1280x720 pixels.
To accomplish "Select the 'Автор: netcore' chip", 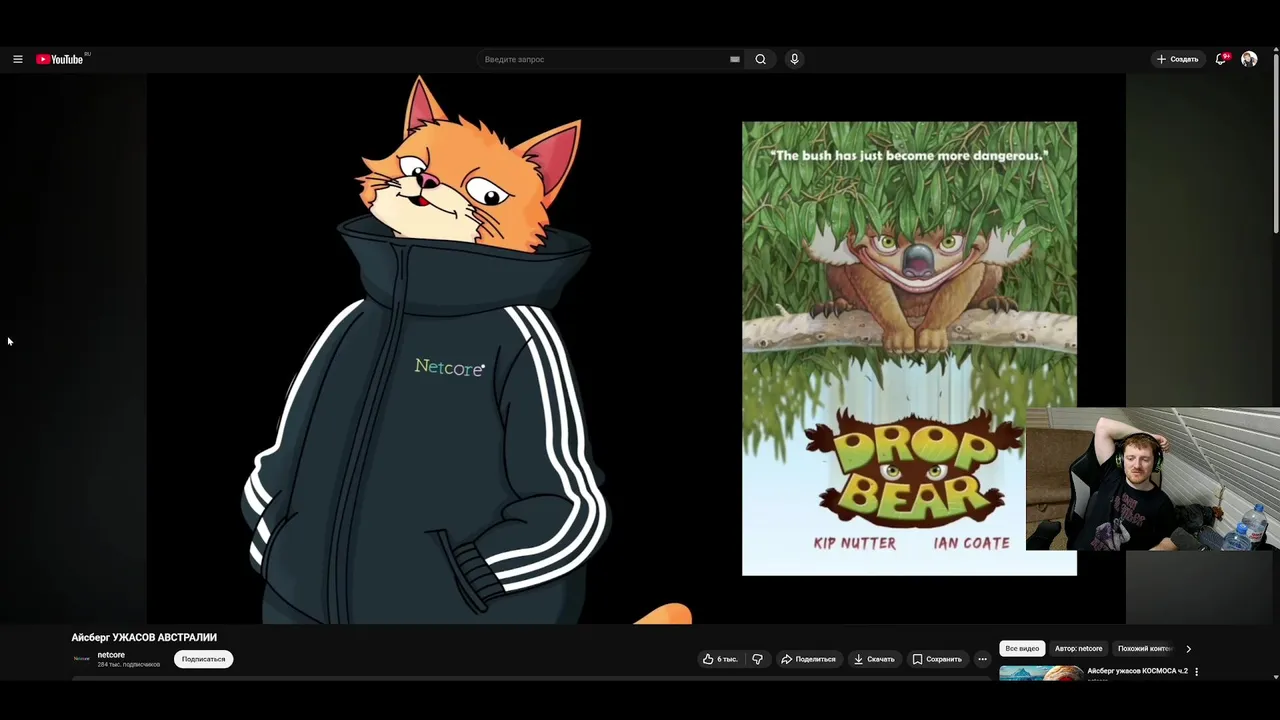I will (1078, 648).
